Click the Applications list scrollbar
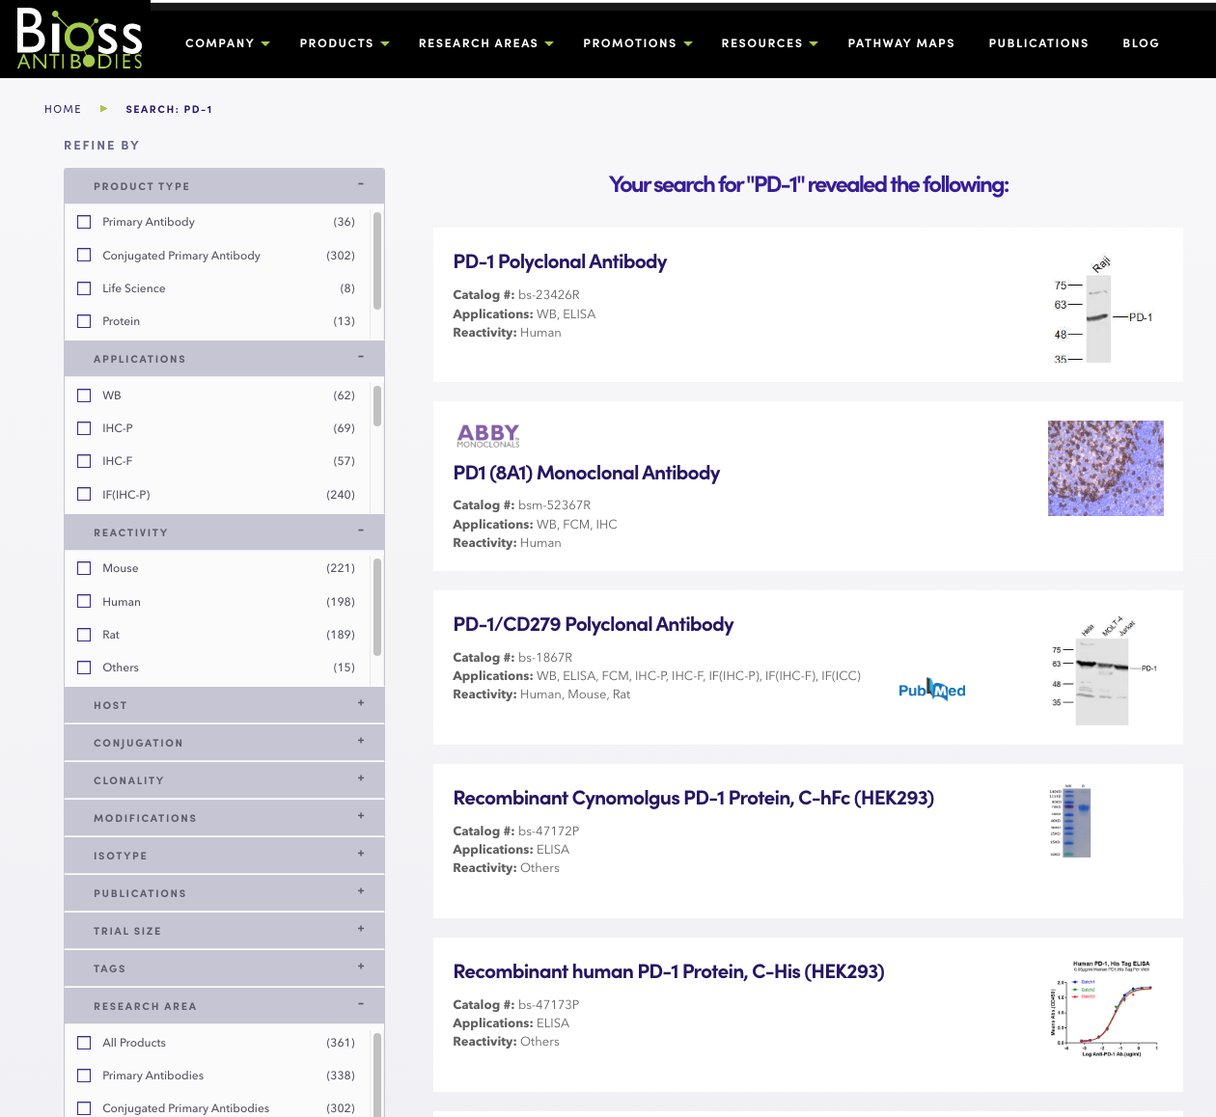 tap(377, 407)
